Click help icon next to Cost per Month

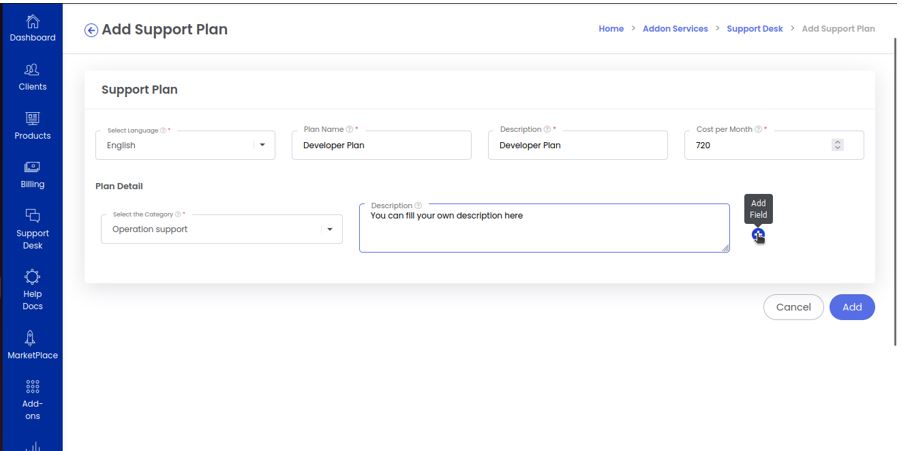[758, 129]
